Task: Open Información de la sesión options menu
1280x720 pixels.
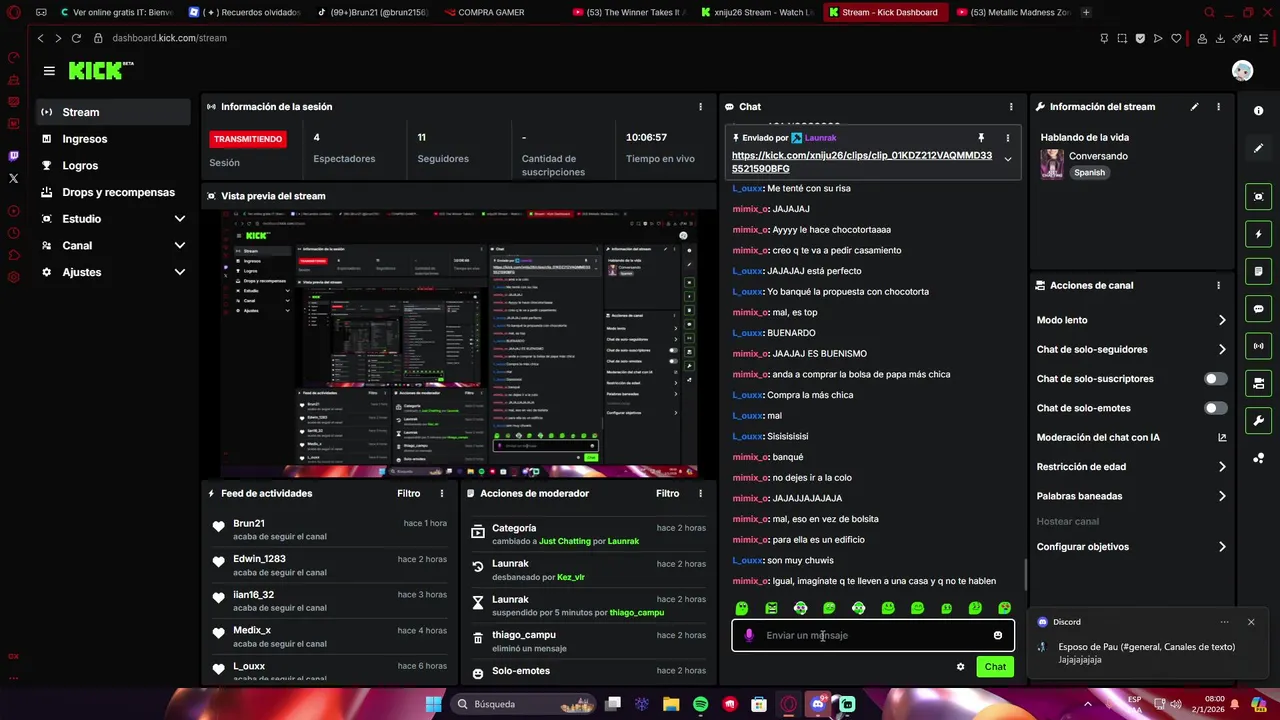Action: pos(700,107)
